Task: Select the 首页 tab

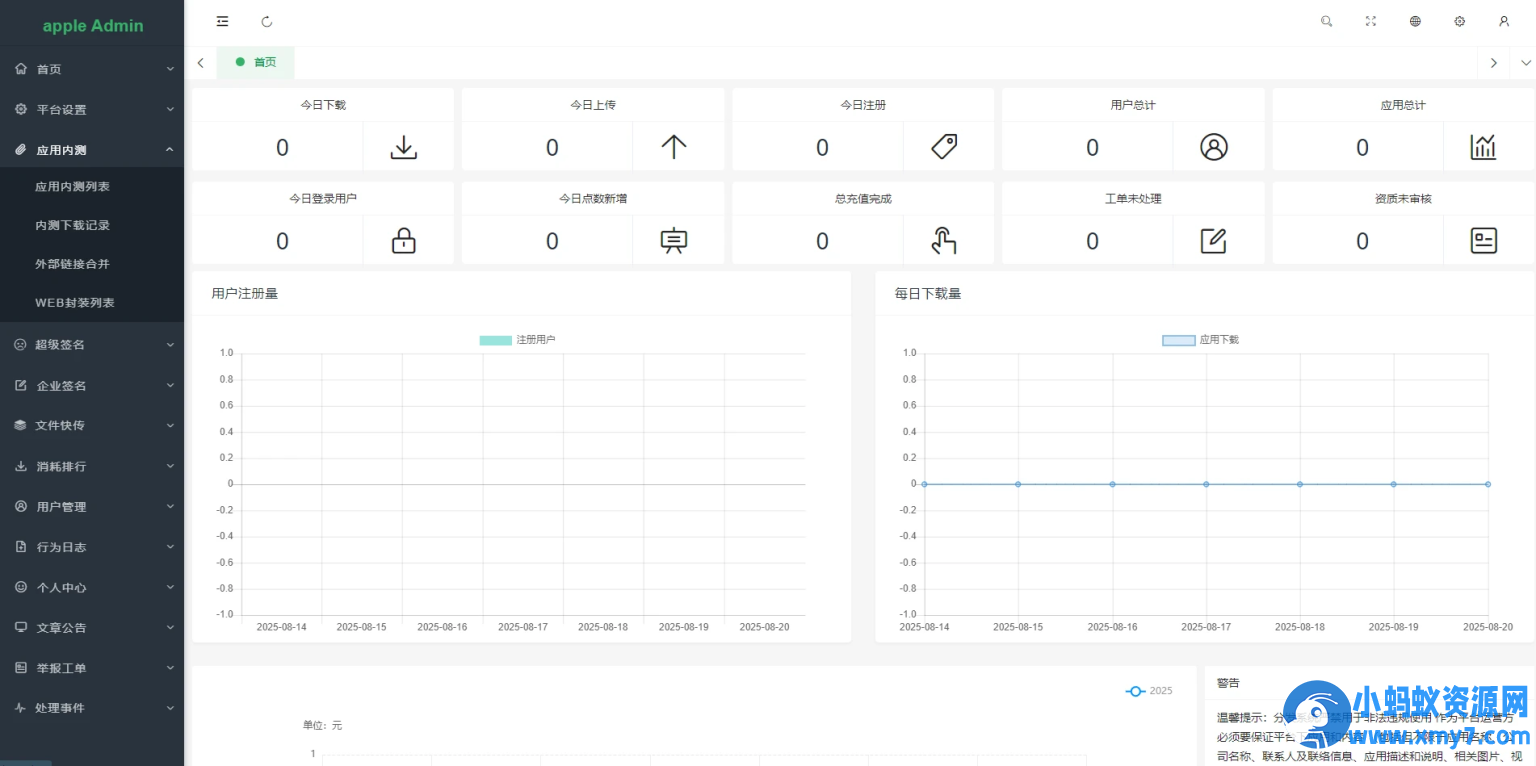Action: tap(256, 62)
